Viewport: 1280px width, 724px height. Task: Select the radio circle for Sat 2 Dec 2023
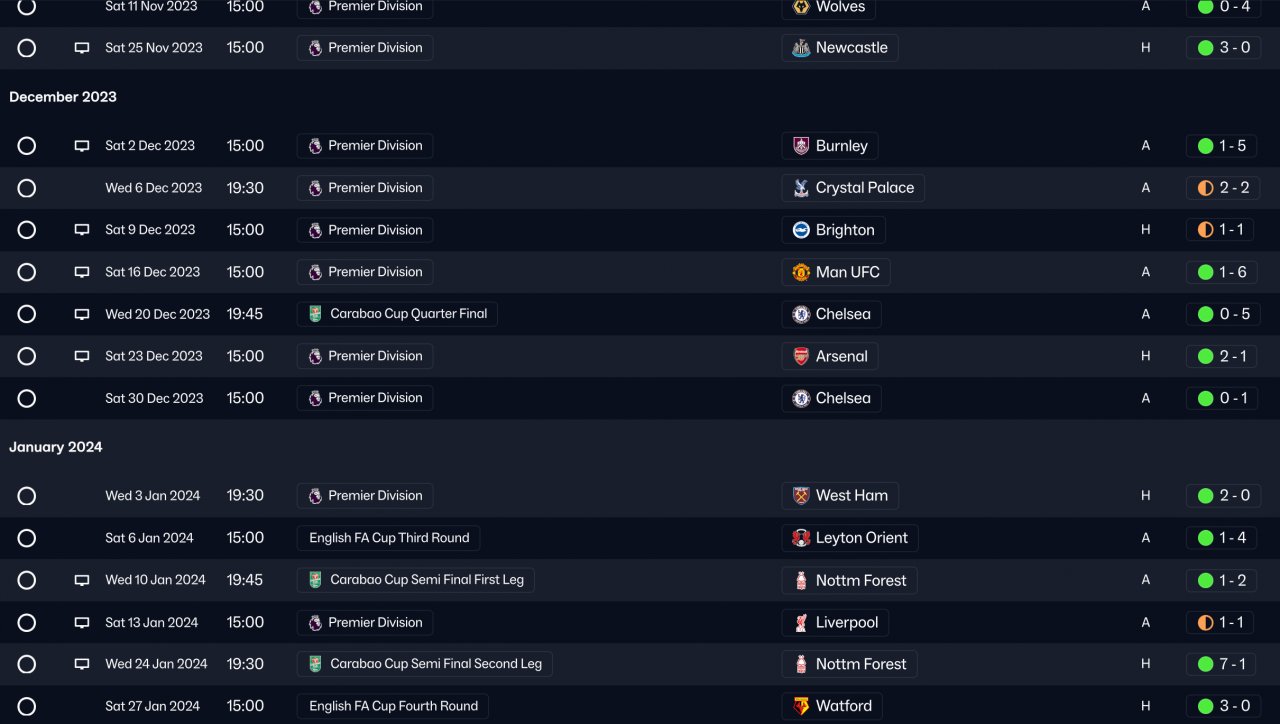tap(27, 146)
